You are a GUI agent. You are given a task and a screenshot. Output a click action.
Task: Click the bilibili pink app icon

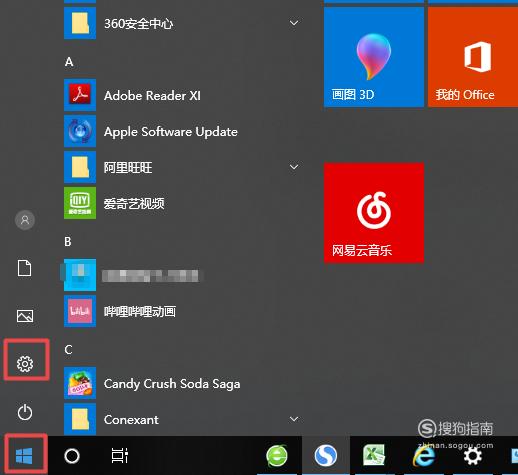80,311
